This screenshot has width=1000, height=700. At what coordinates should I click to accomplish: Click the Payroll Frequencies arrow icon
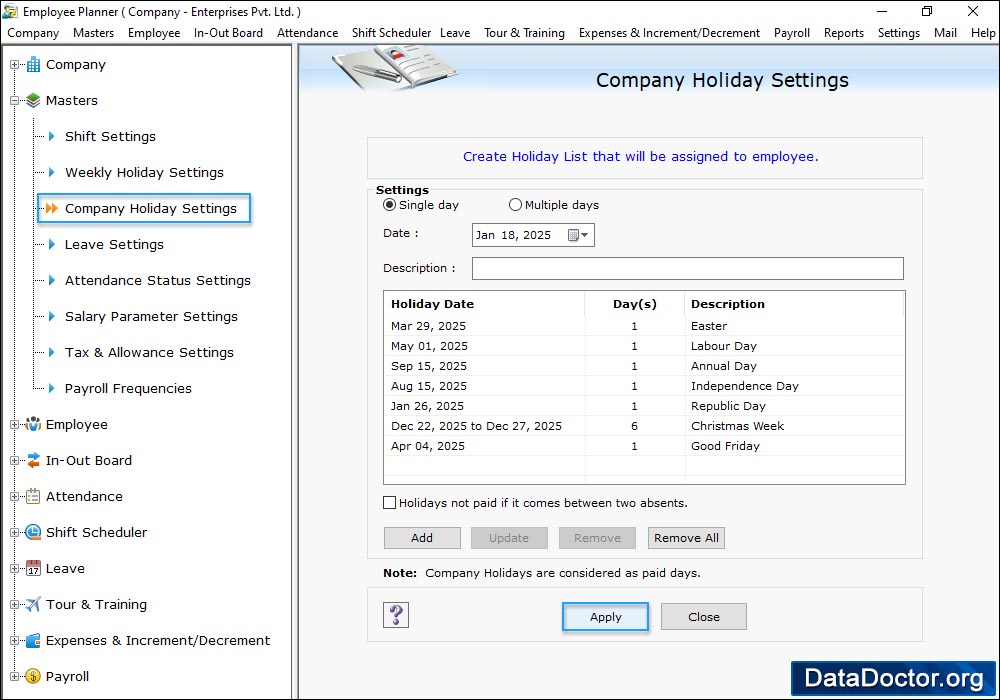[52, 388]
